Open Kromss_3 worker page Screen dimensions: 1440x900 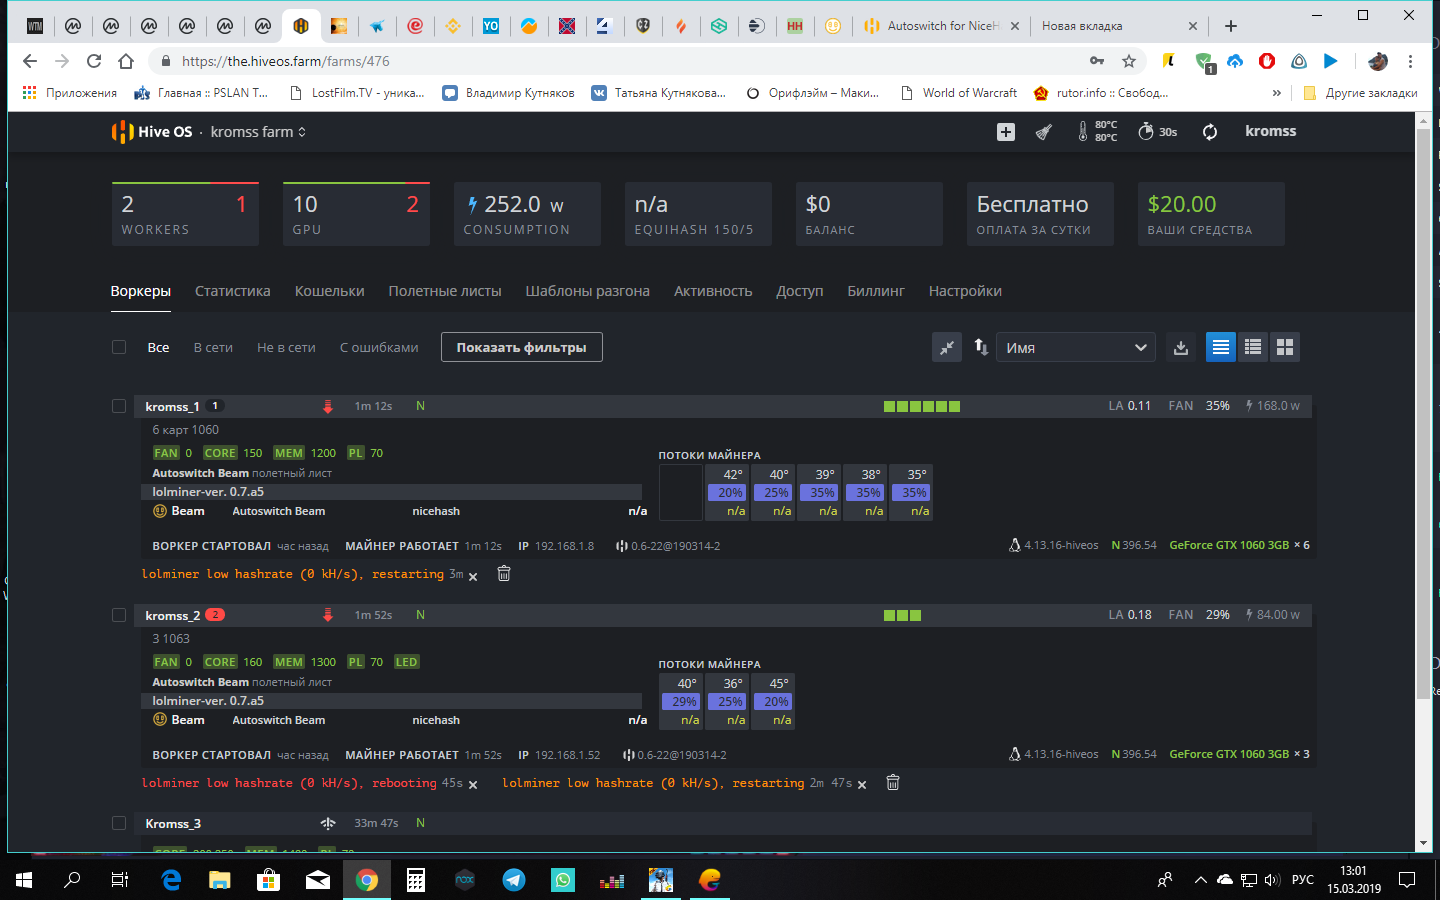(x=173, y=823)
